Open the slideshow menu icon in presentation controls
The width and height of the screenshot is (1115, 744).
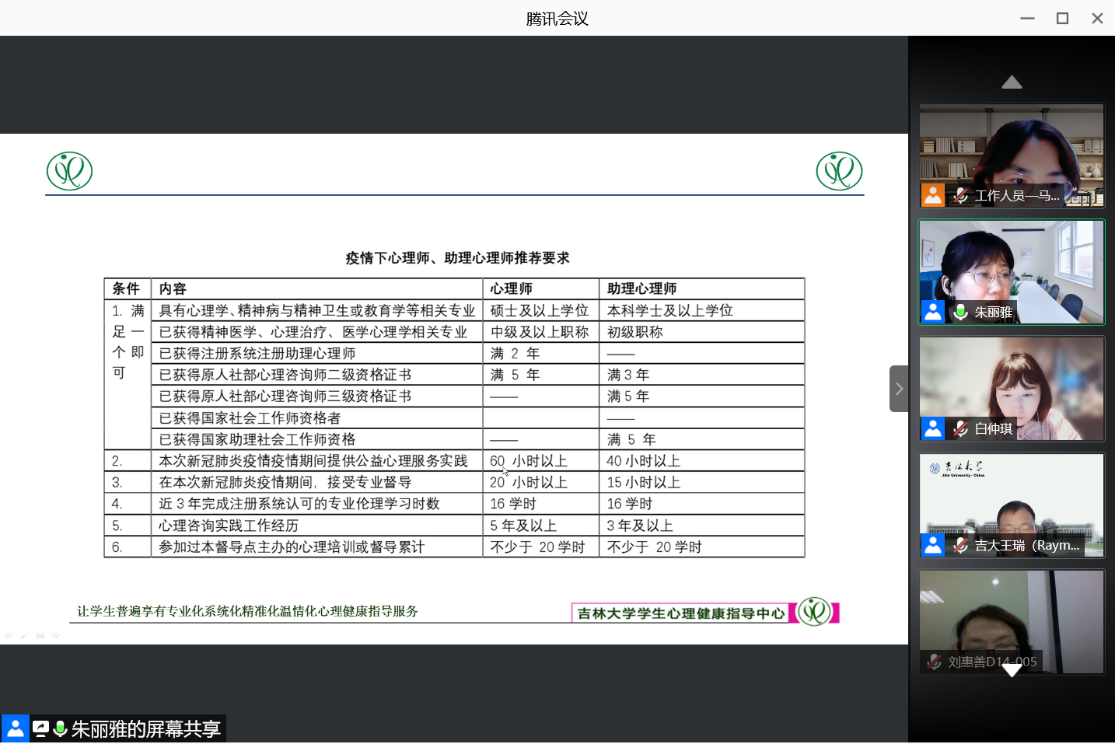(x=41, y=635)
